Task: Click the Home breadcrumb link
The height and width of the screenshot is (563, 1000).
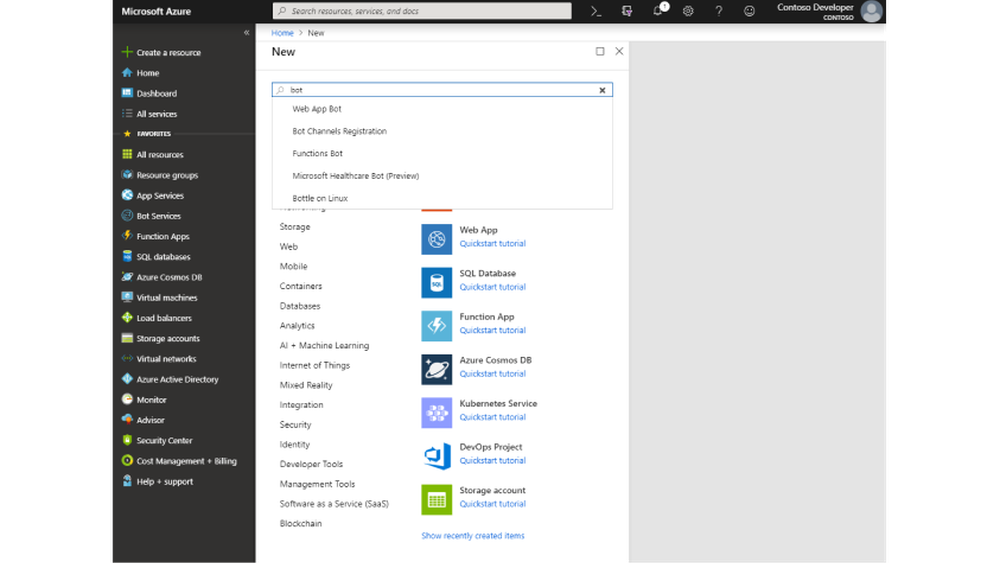Action: coord(283,33)
